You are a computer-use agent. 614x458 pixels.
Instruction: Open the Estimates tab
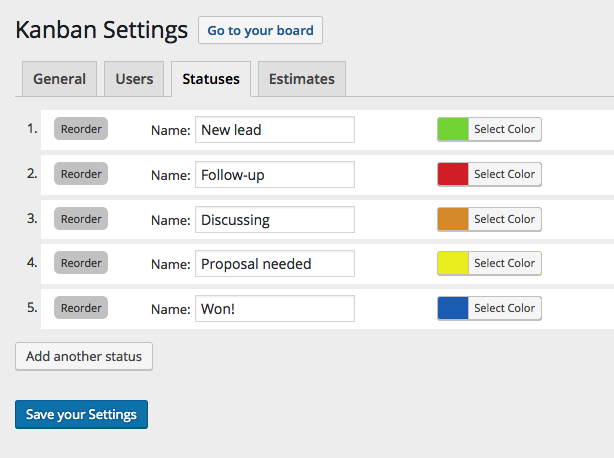tap(302, 79)
